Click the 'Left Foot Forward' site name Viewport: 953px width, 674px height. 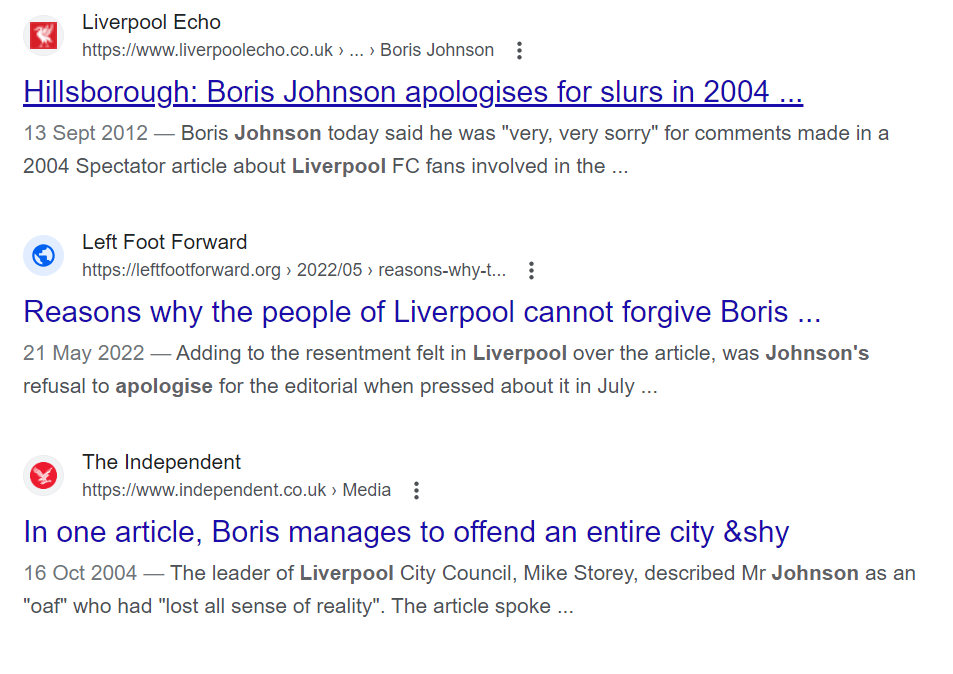pyautogui.click(x=165, y=242)
